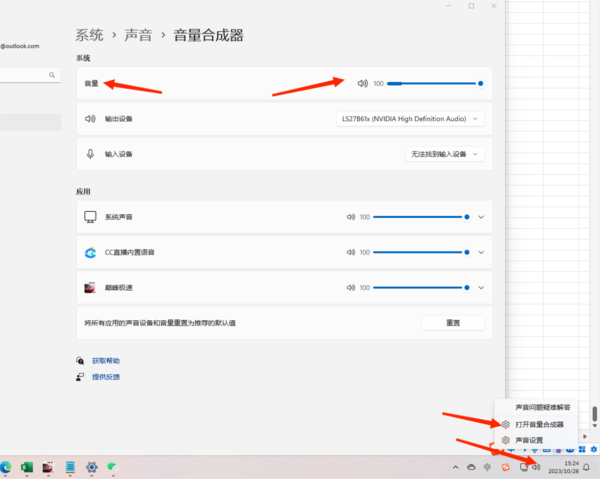Click the blue gear icon in floating toolbar

[x=593, y=449]
